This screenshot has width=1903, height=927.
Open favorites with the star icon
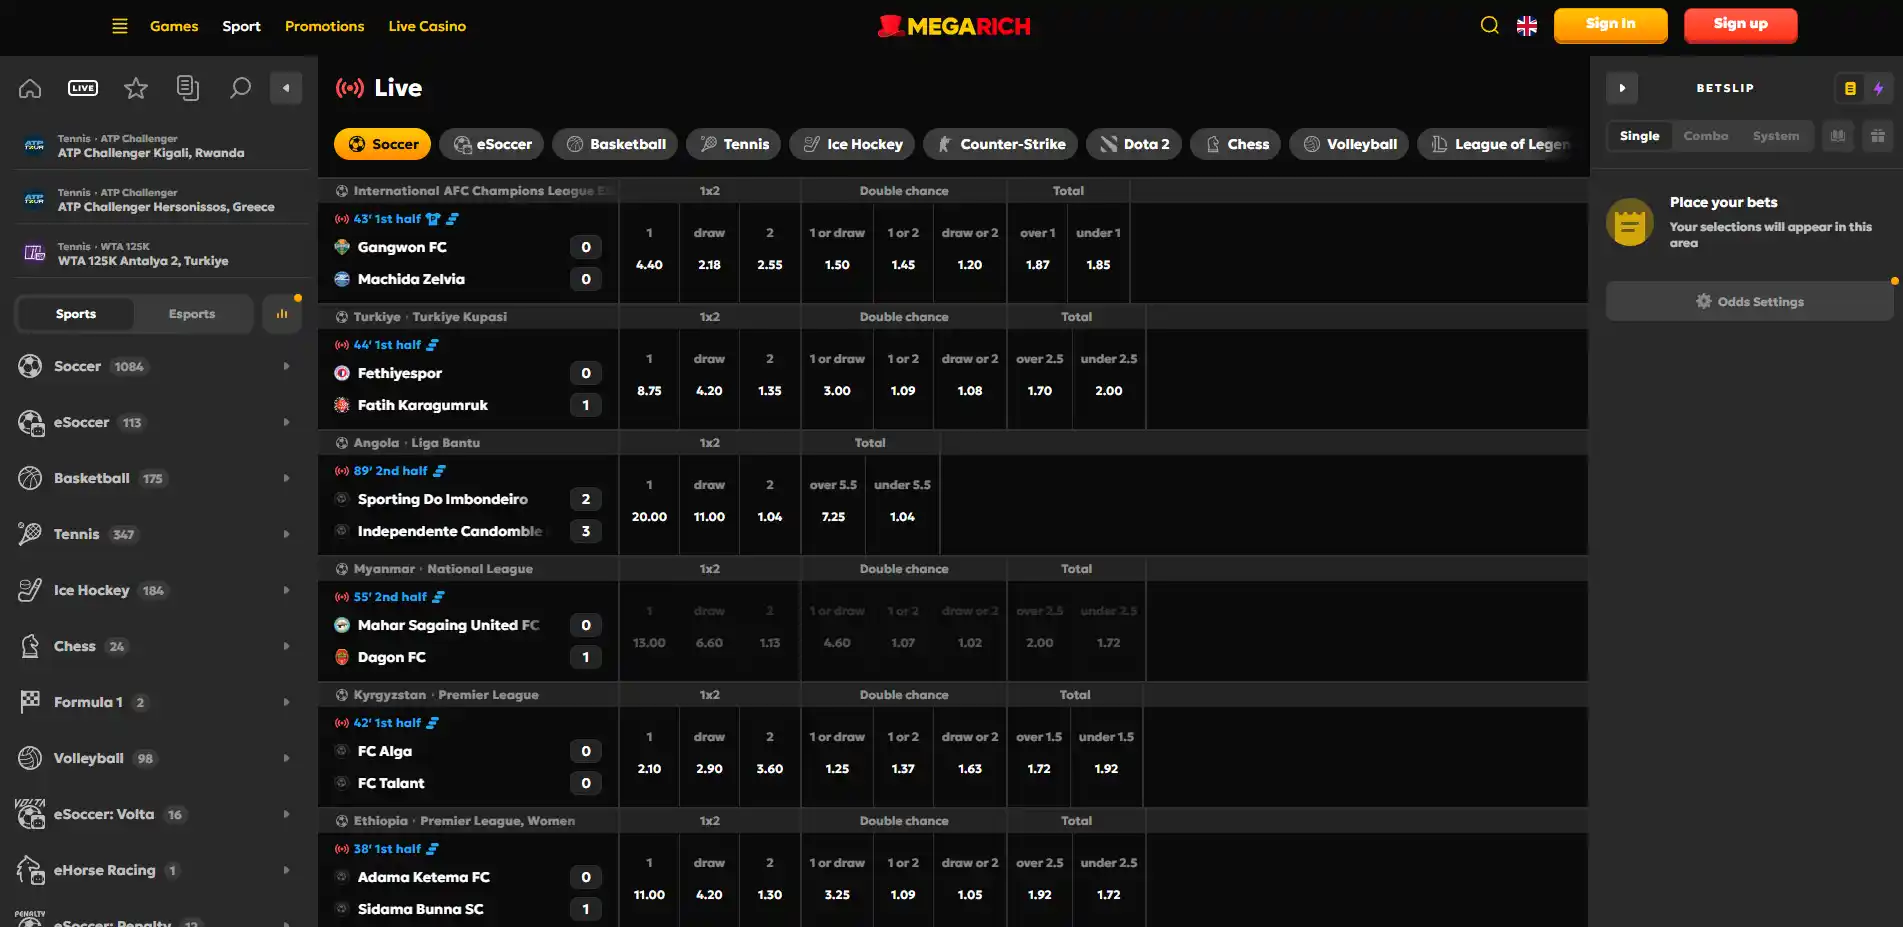pyautogui.click(x=136, y=88)
